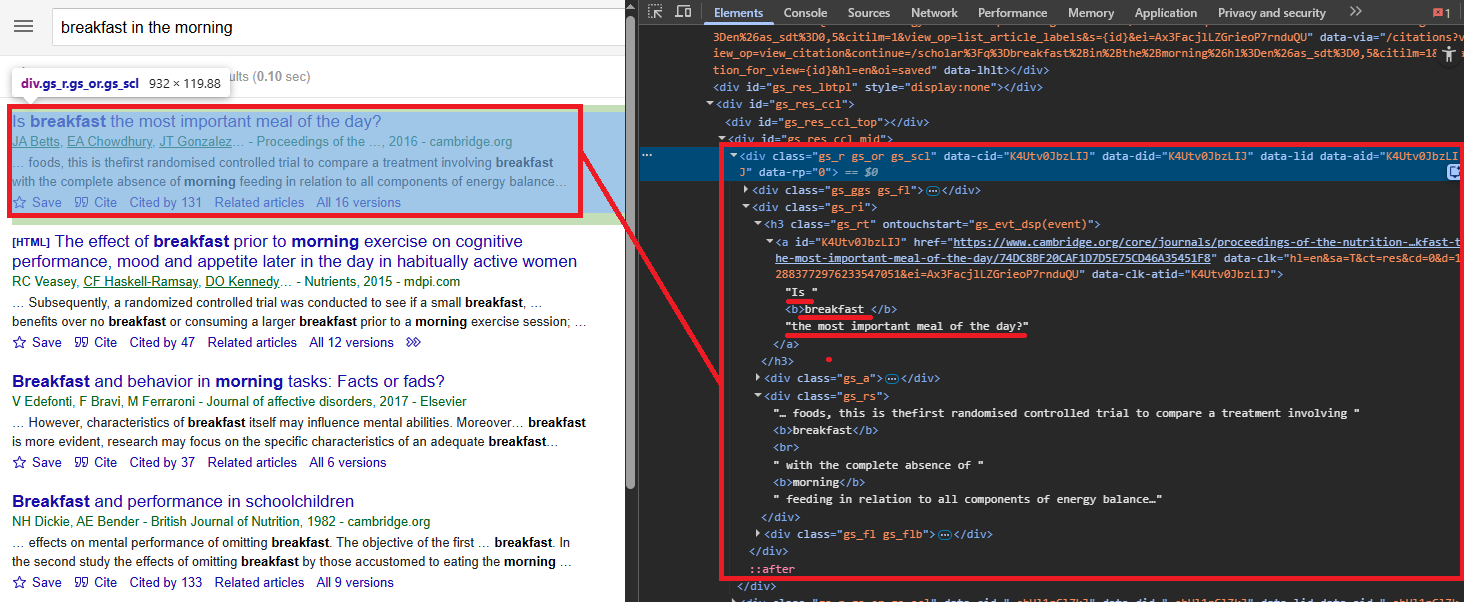
Task: Open the Issues panel via the red badge
Action: [x=1440, y=12]
